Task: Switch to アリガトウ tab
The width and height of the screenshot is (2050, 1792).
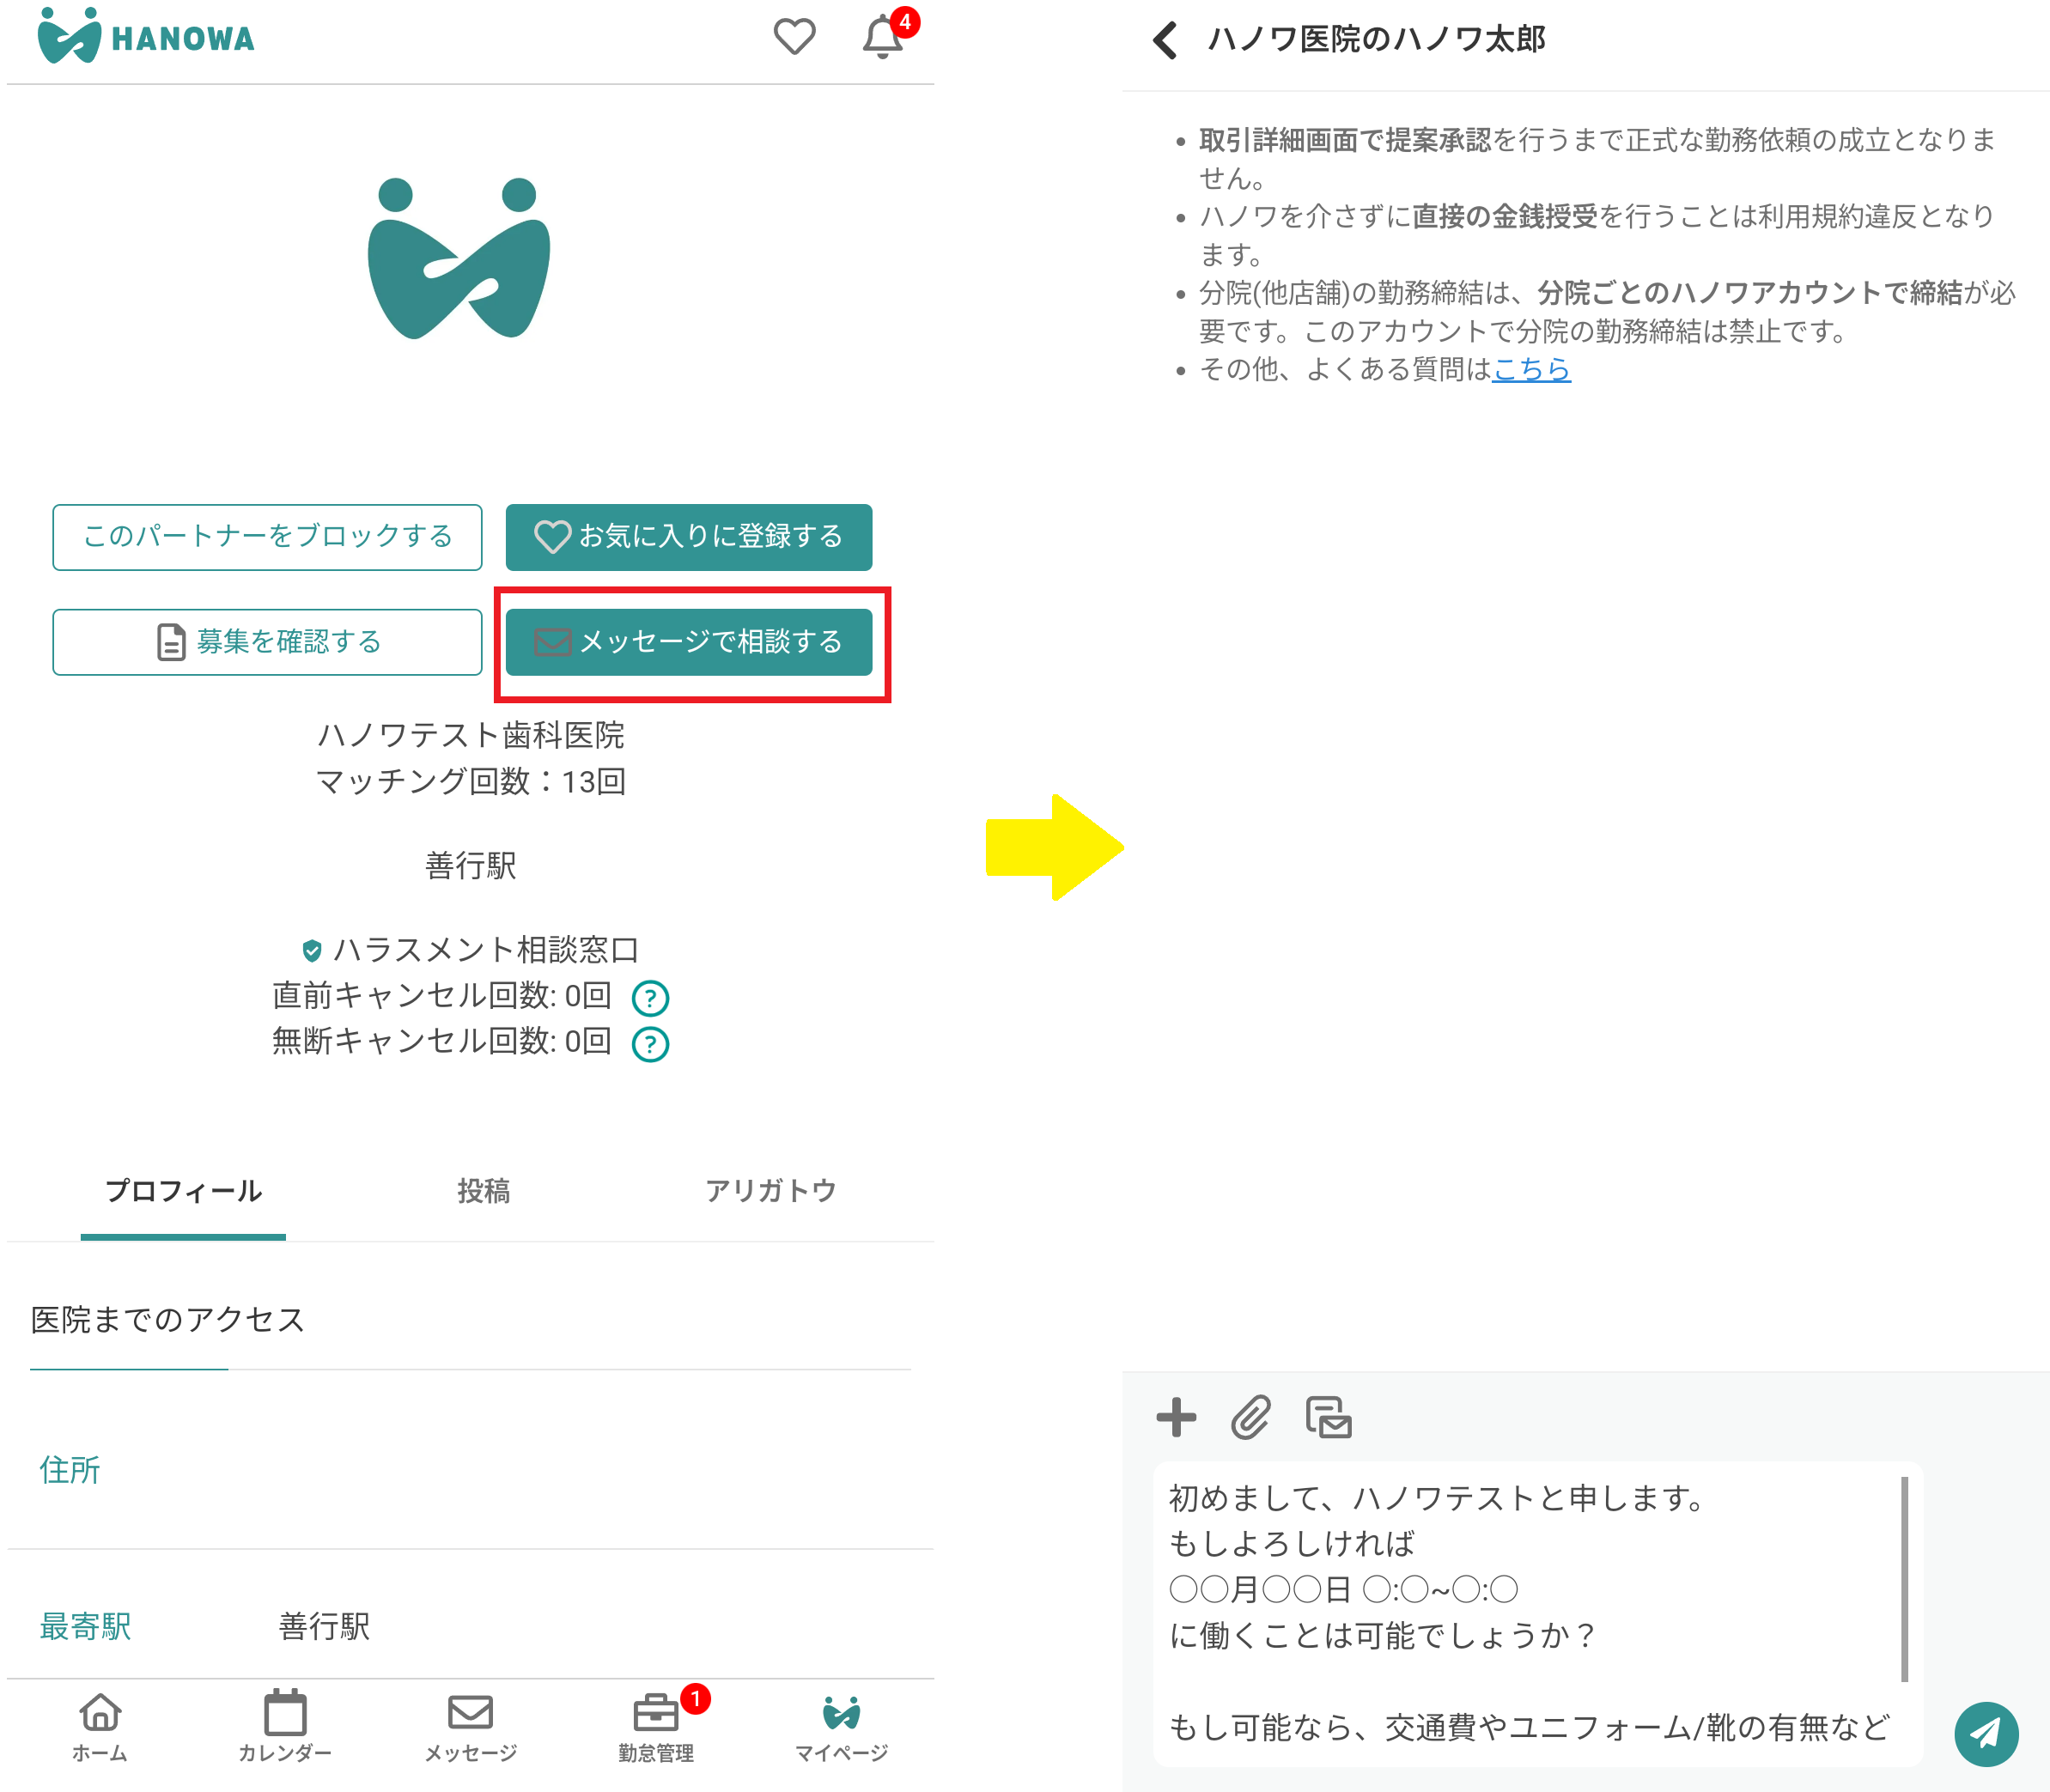Action: tap(770, 1191)
